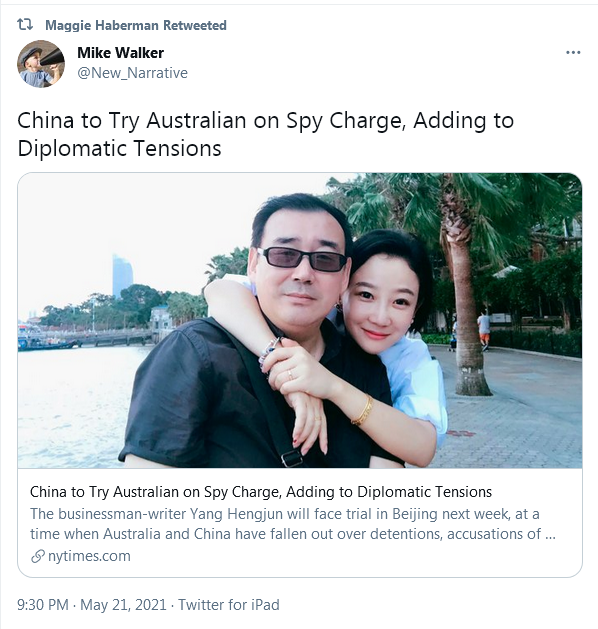Image resolution: width=598 pixels, height=629 pixels.
Task: Open the nytimes.com domain link
Action: coord(89,556)
